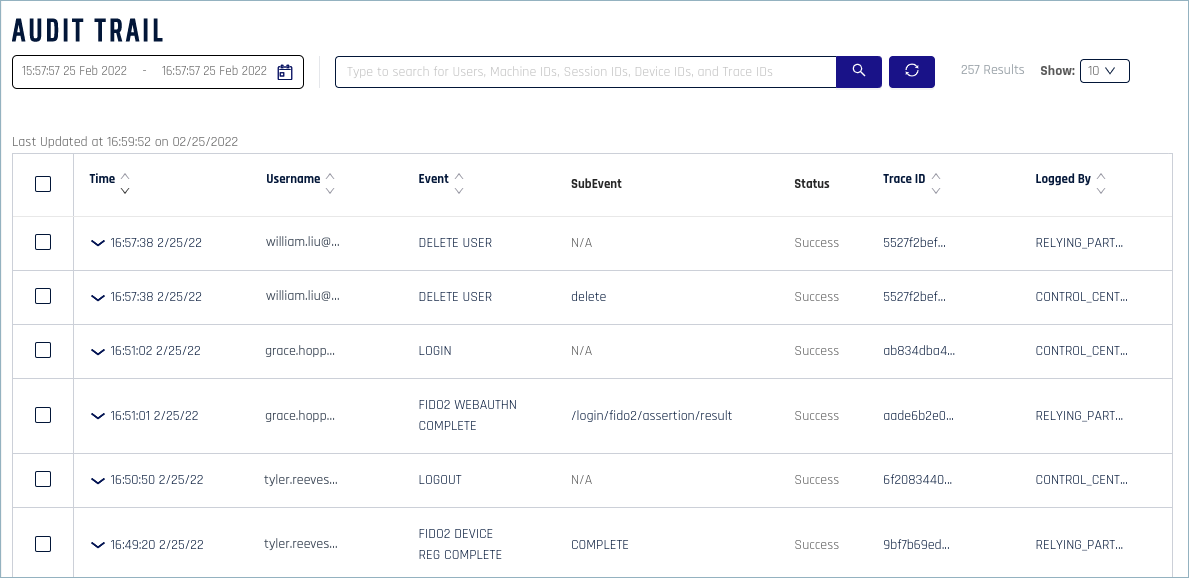Tick the select-all checkbox in header
1189x578 pixels.
pos(43,184)
